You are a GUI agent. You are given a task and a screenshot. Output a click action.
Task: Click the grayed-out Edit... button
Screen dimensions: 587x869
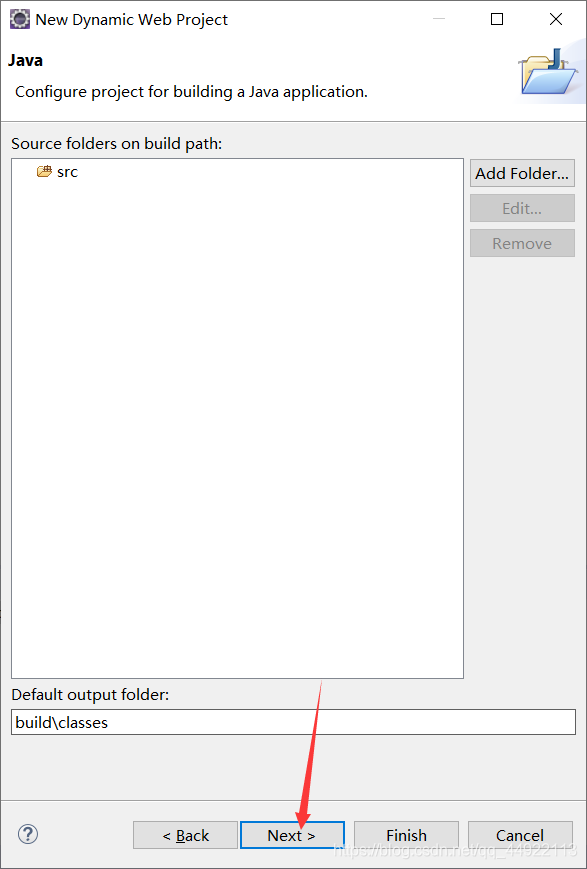pos(522,208)
